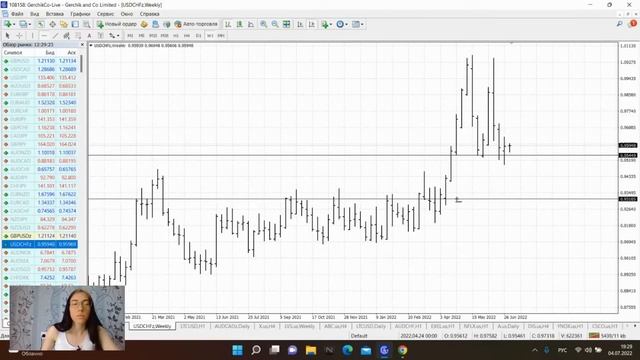This screenshot has width=640, height=360.
Task: Open the red notification icon at top right
Action: (633, 24)
